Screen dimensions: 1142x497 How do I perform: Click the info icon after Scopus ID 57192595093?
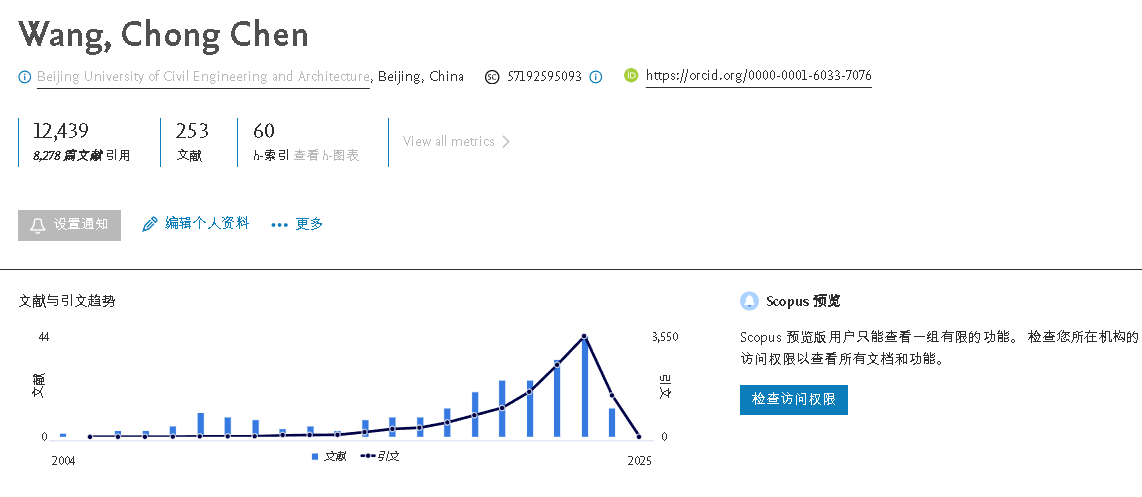[x=596, y=76]
